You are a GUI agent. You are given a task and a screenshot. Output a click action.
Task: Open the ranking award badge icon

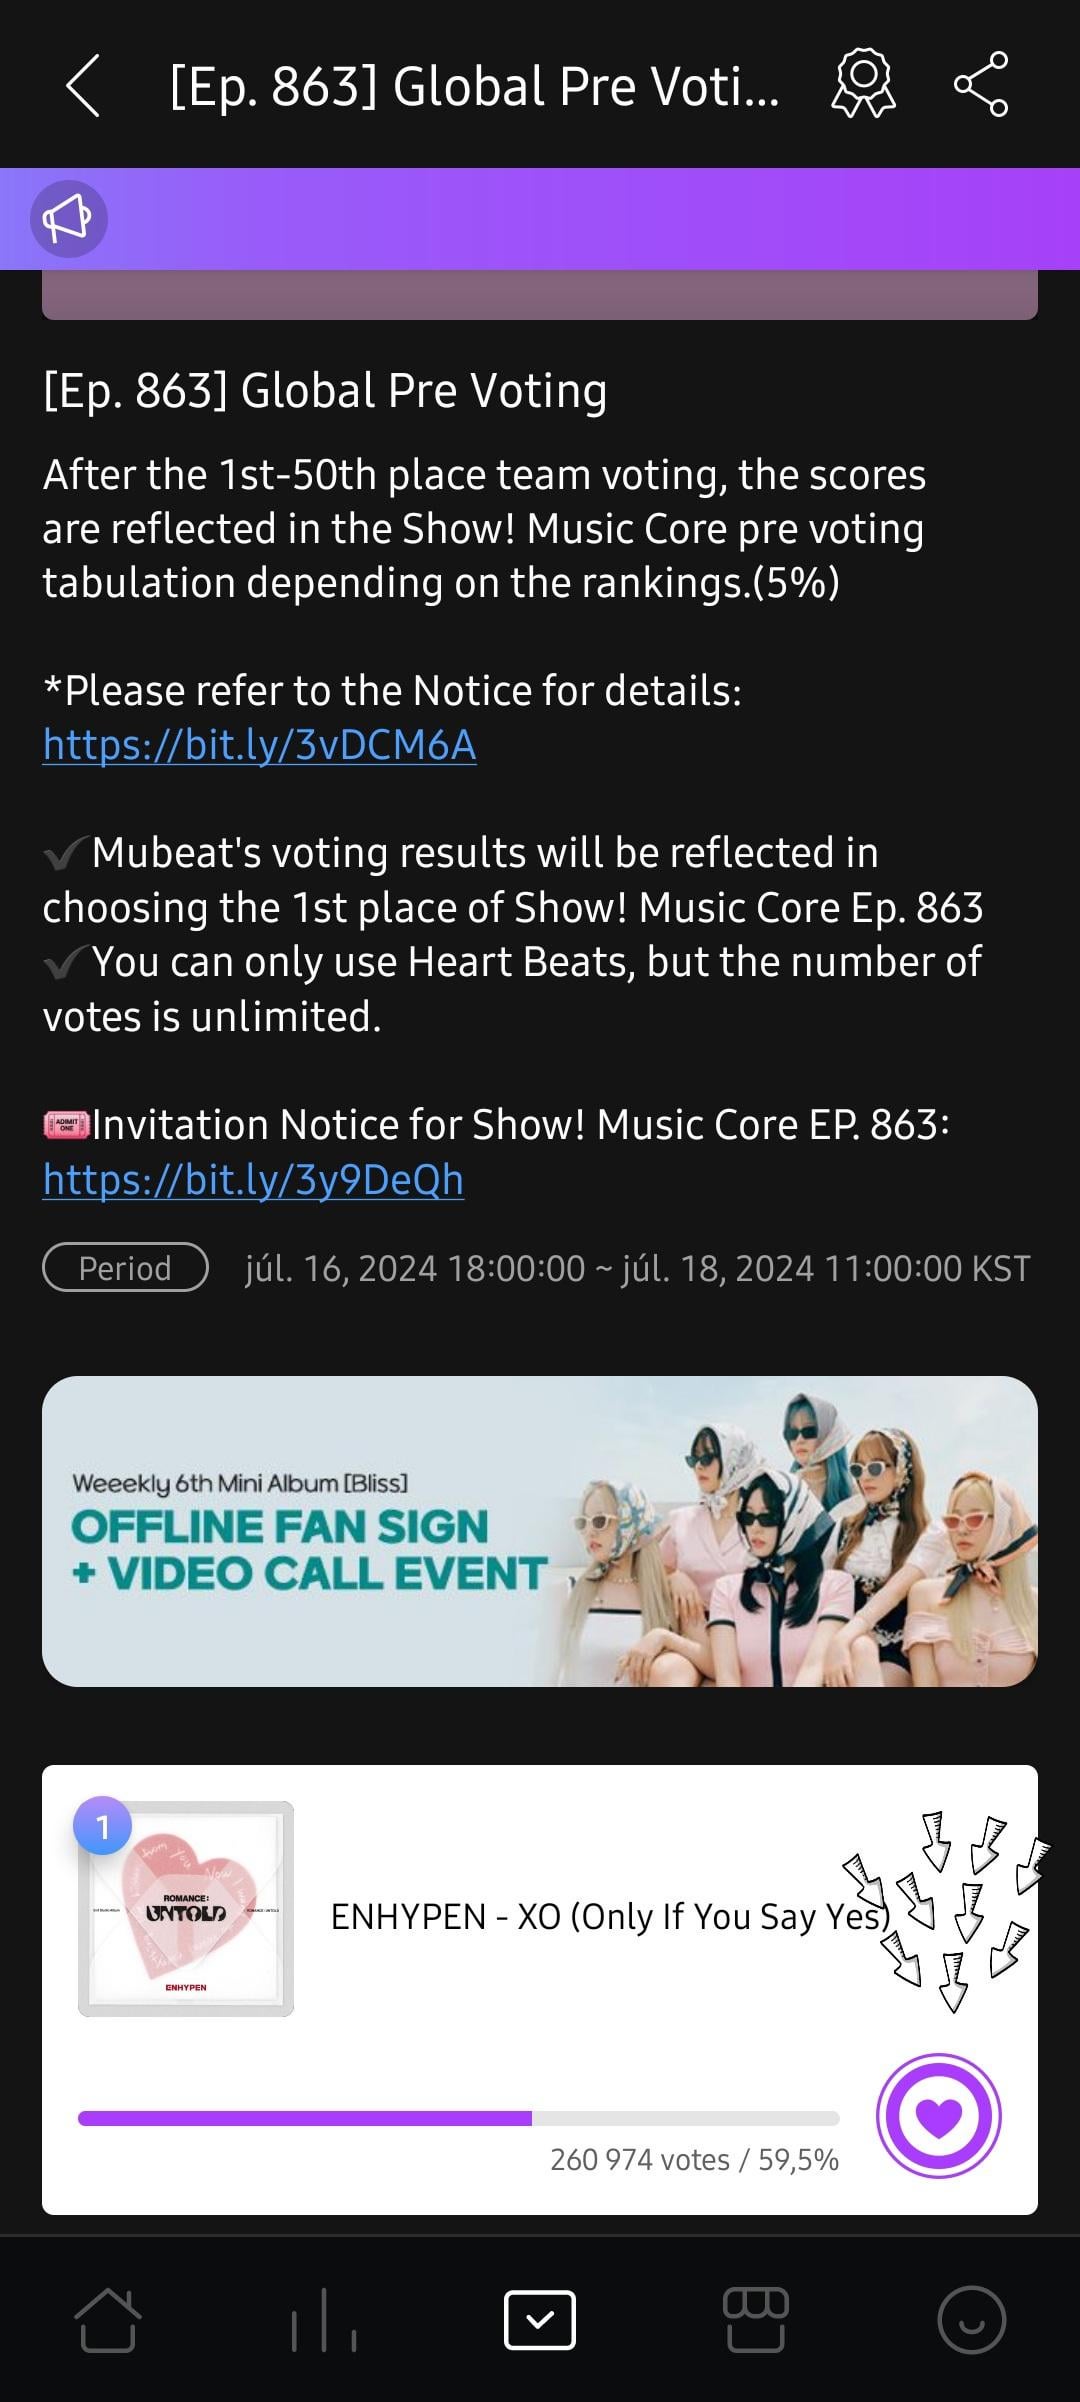864,84
